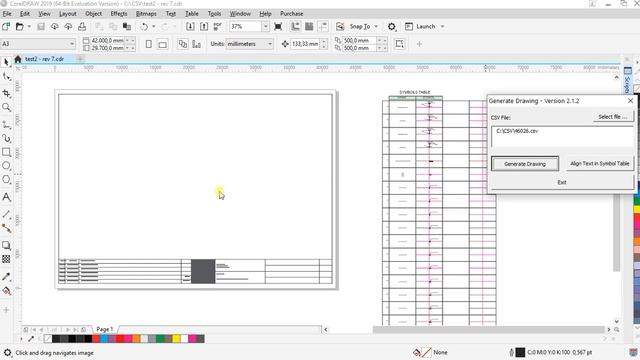Select the Page 1 tab
Image resolution: width=640 pixels, height=360 pixels.
[x=104, y=329]
